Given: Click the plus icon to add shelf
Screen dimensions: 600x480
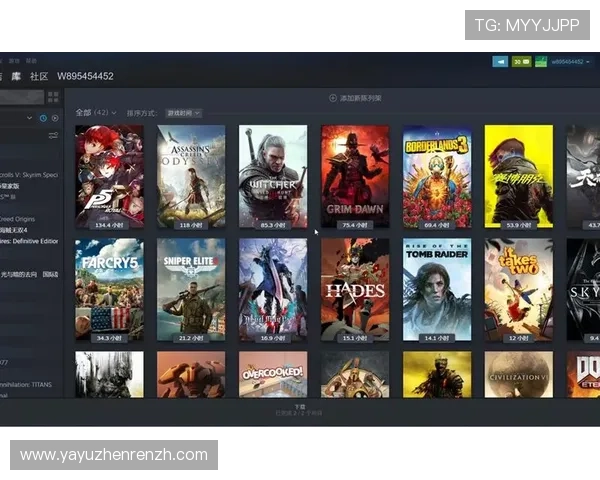Looking at the screenshot, I should [x=333, y=98].
